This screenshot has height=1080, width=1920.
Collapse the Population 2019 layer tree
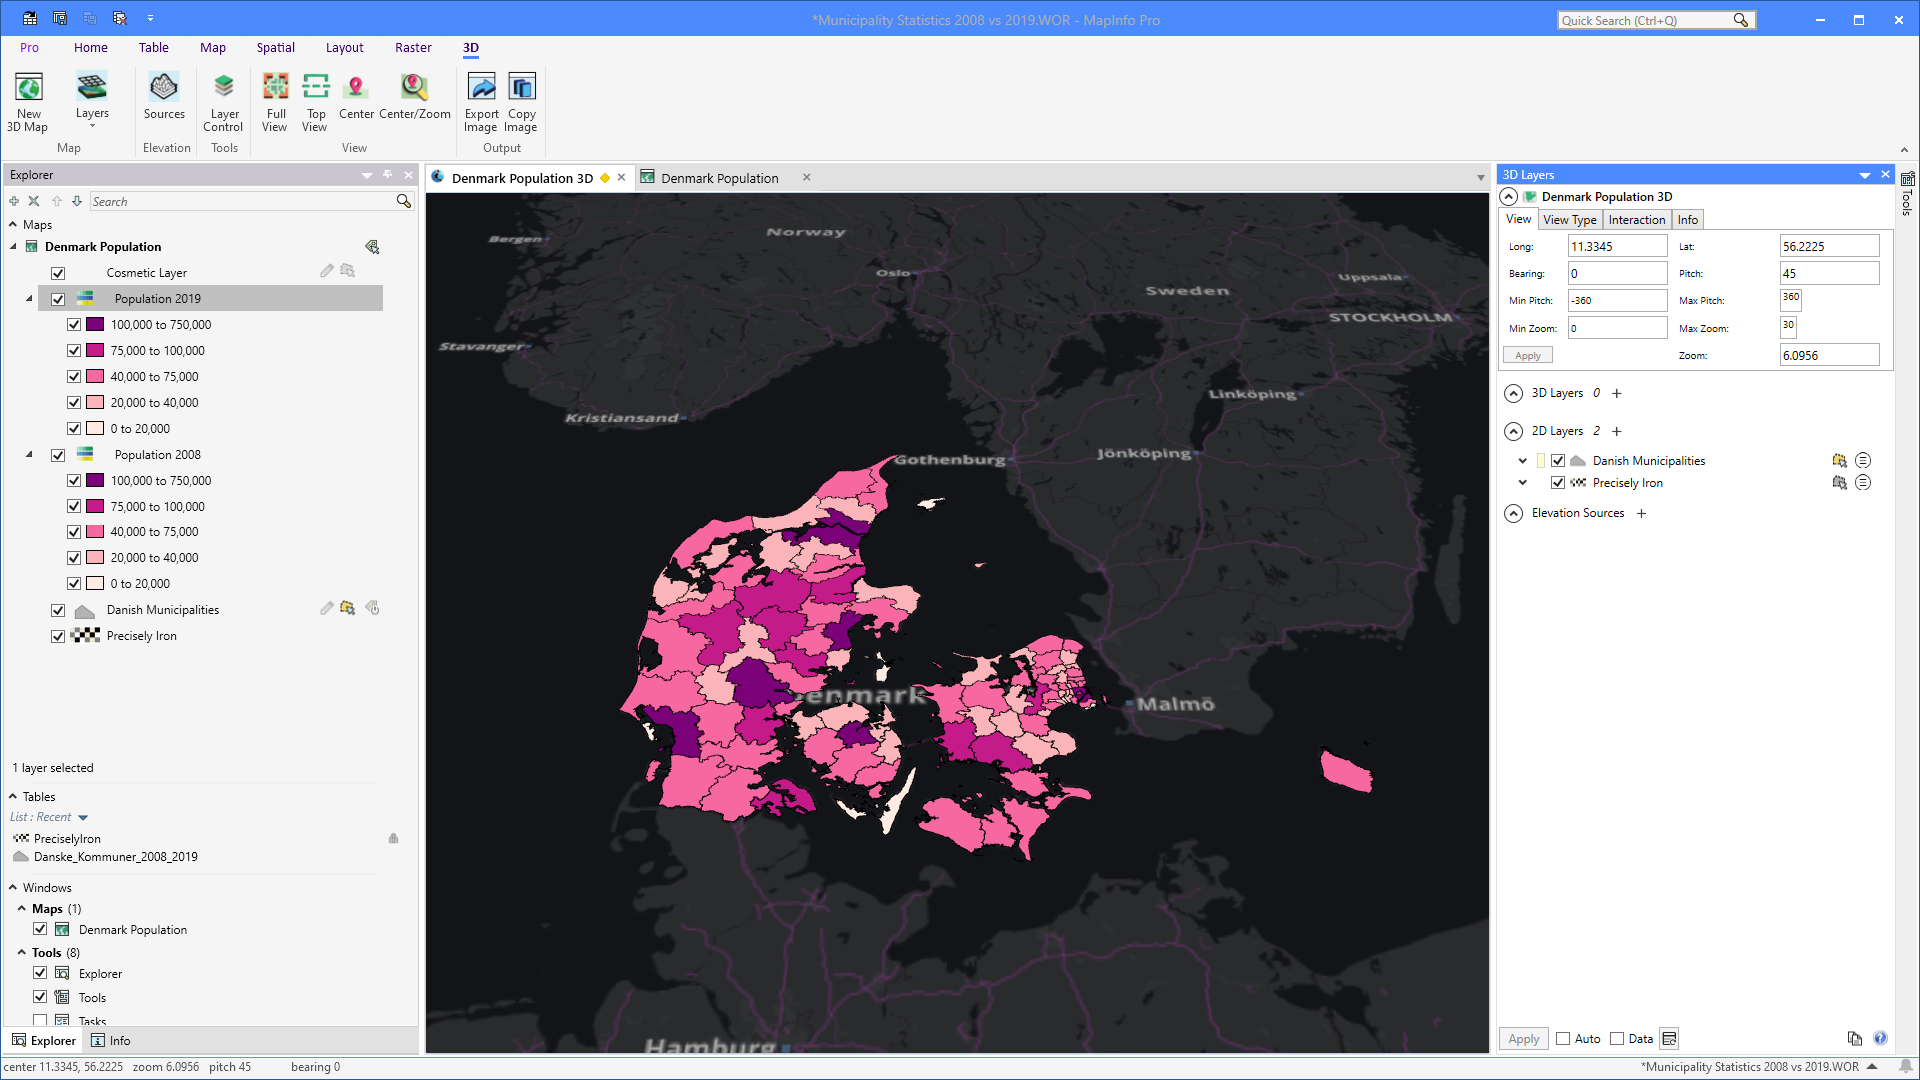(x=29, y=298)
